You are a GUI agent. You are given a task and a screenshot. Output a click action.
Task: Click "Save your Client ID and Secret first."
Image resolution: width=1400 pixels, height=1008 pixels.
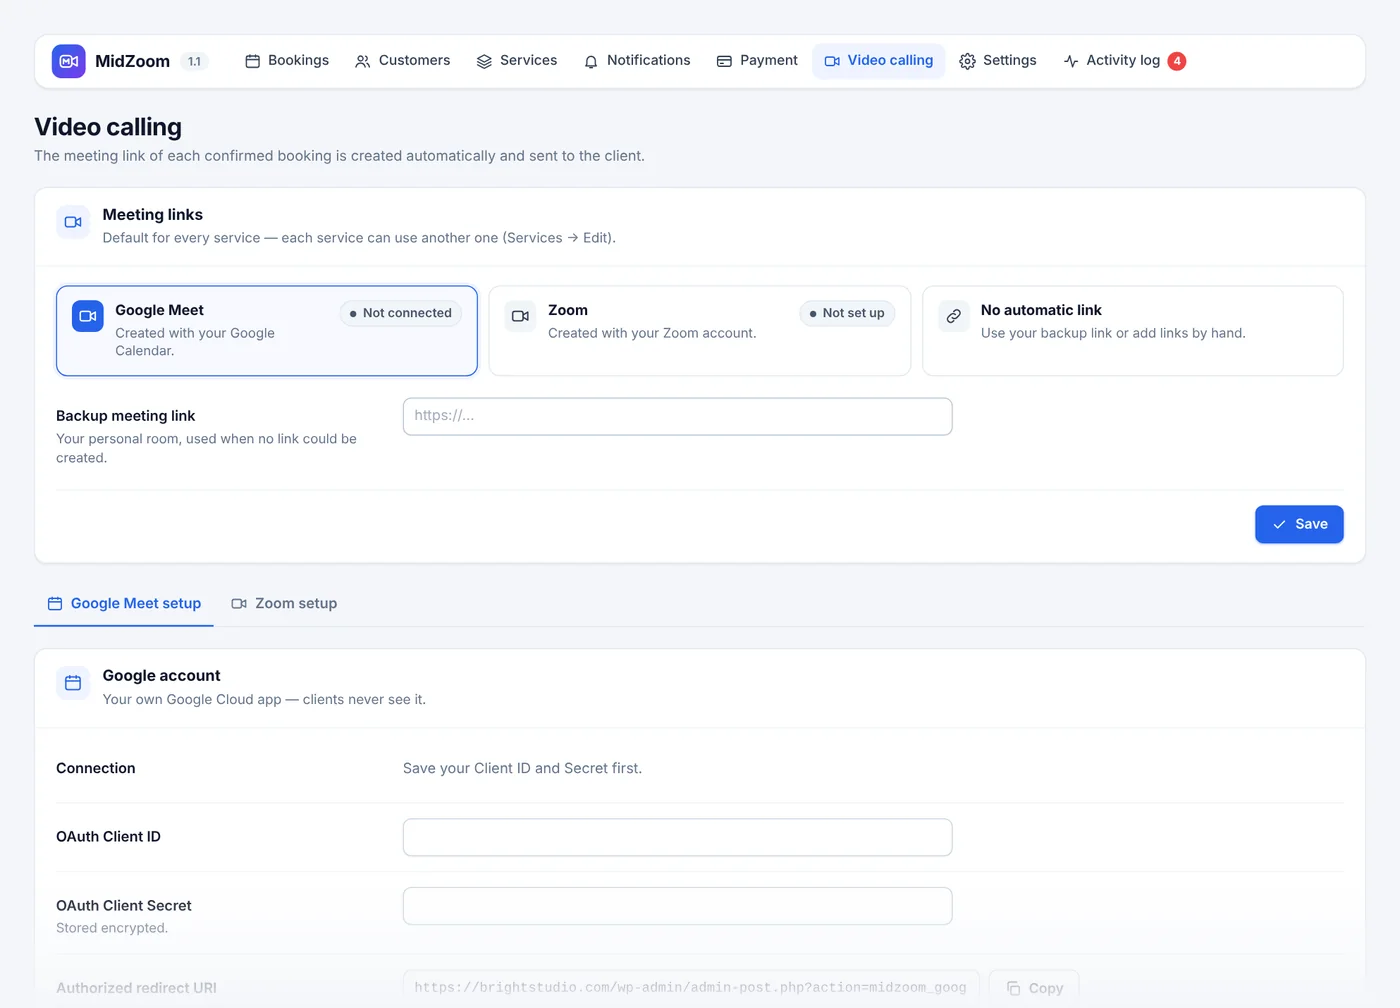[522, 768]
